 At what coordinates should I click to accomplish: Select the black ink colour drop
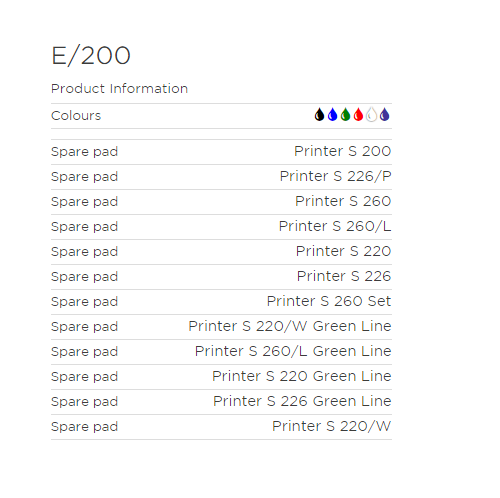319,115
